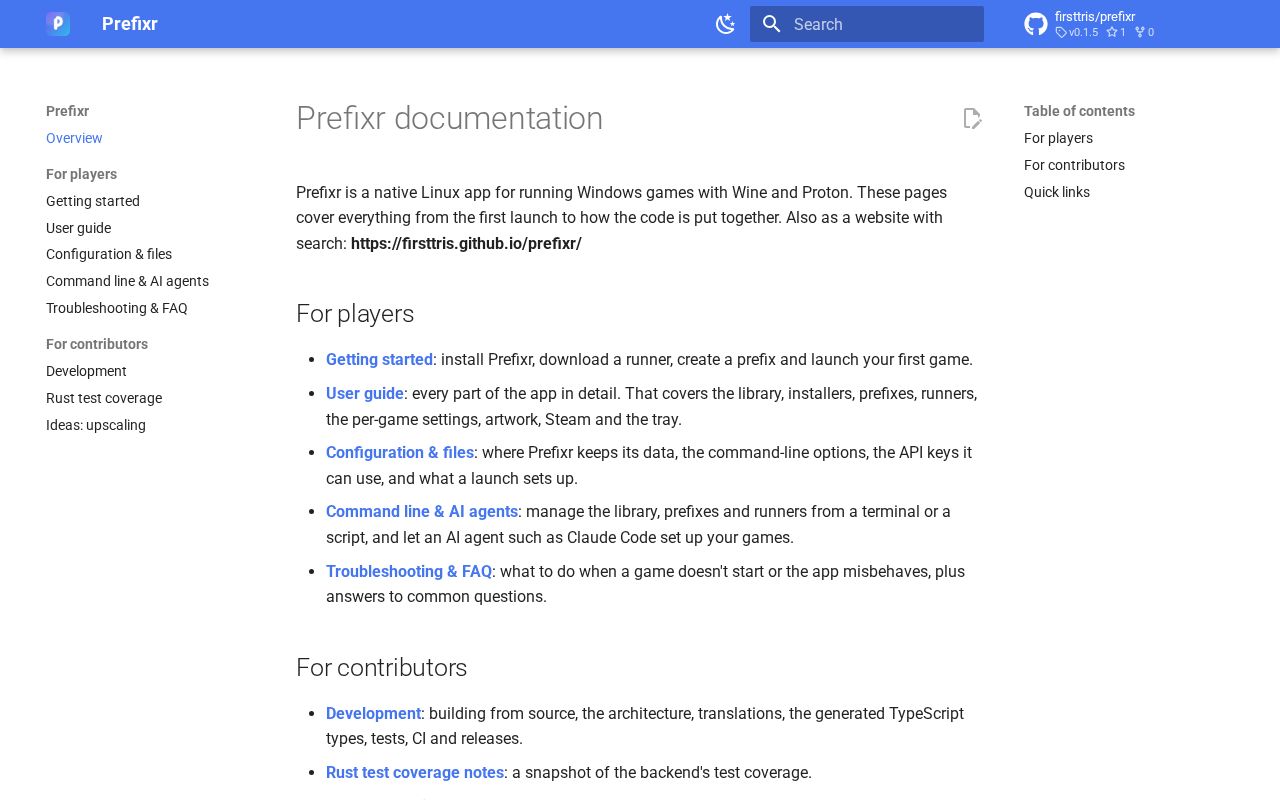Screen dimensions: 1280x800
Task: Follow the Command line & AI agents article link
Action: coord(422,511)
